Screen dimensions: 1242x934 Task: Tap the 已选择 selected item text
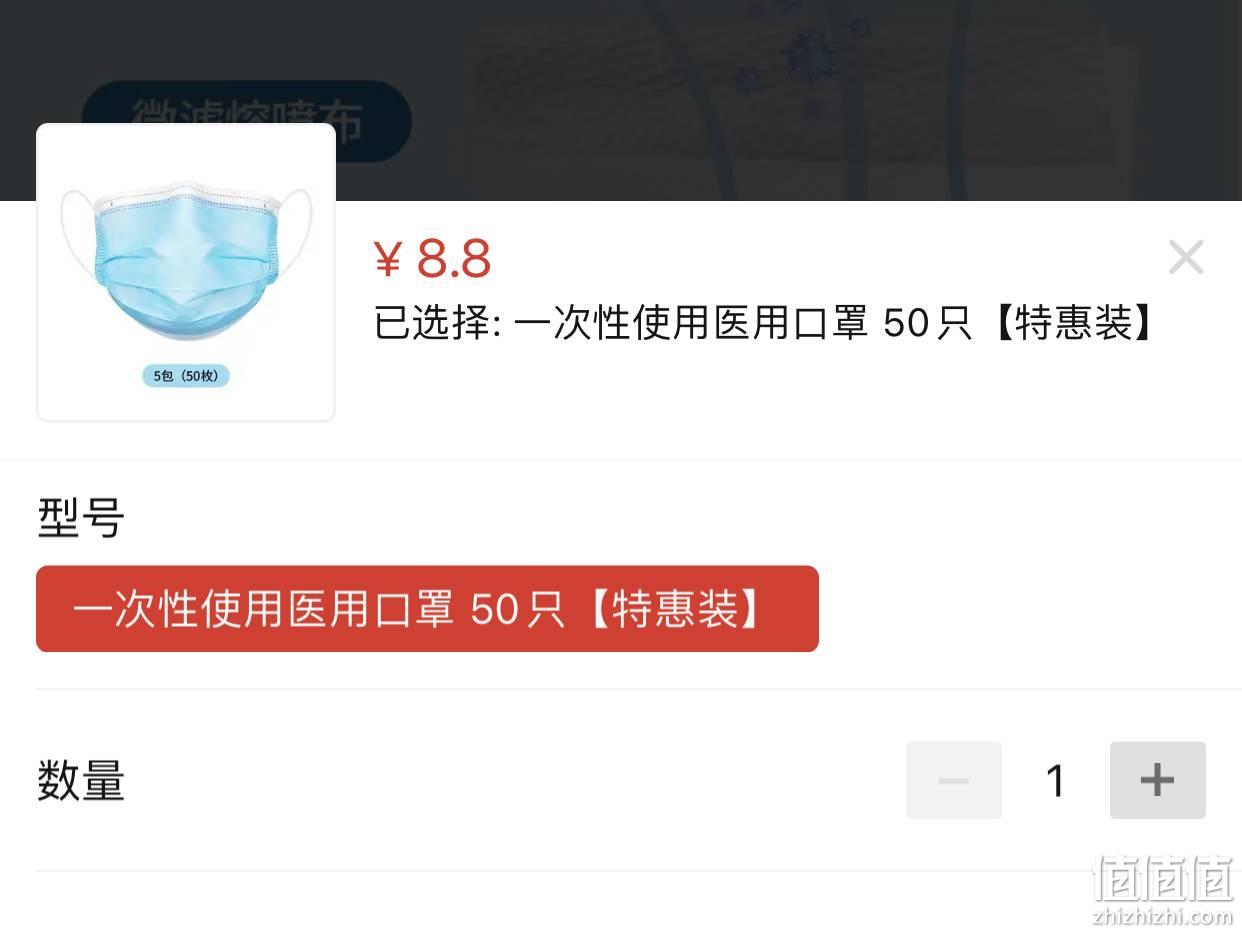(x=764, y=323)
